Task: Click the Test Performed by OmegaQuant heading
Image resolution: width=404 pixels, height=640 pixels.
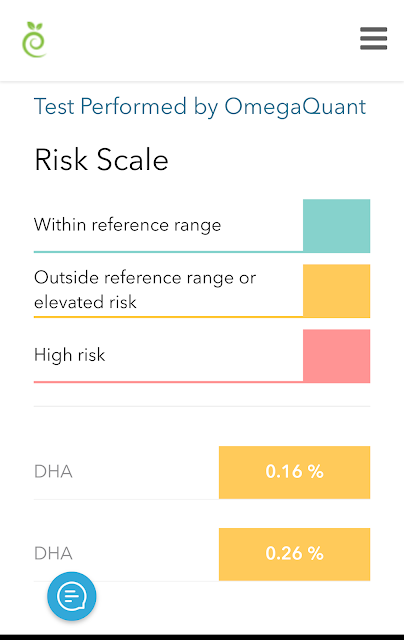Action: pos(200,107)
